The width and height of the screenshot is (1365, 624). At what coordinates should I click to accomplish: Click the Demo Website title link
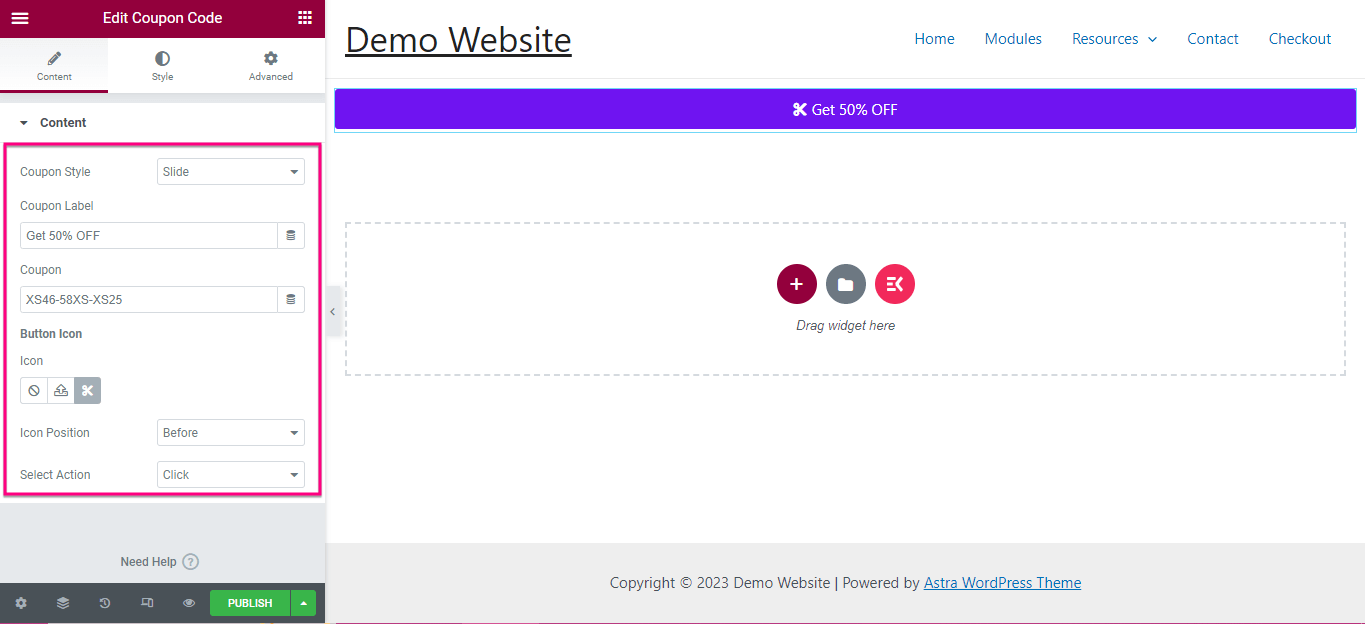pos(458,39)
